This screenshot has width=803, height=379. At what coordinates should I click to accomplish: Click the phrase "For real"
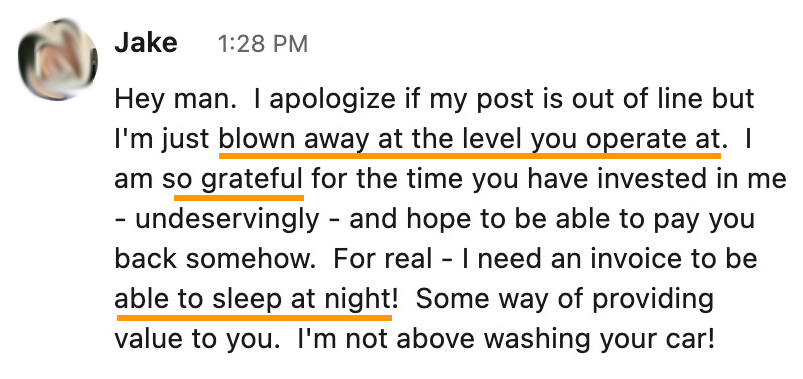(x=383, y=259)
